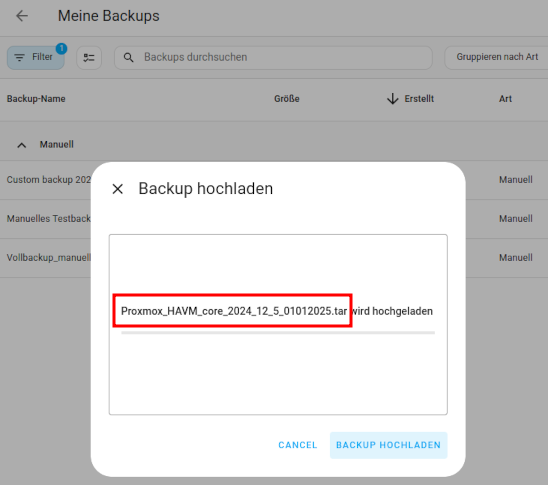Click the Backups durchsuchen search field

pos(273,57)
